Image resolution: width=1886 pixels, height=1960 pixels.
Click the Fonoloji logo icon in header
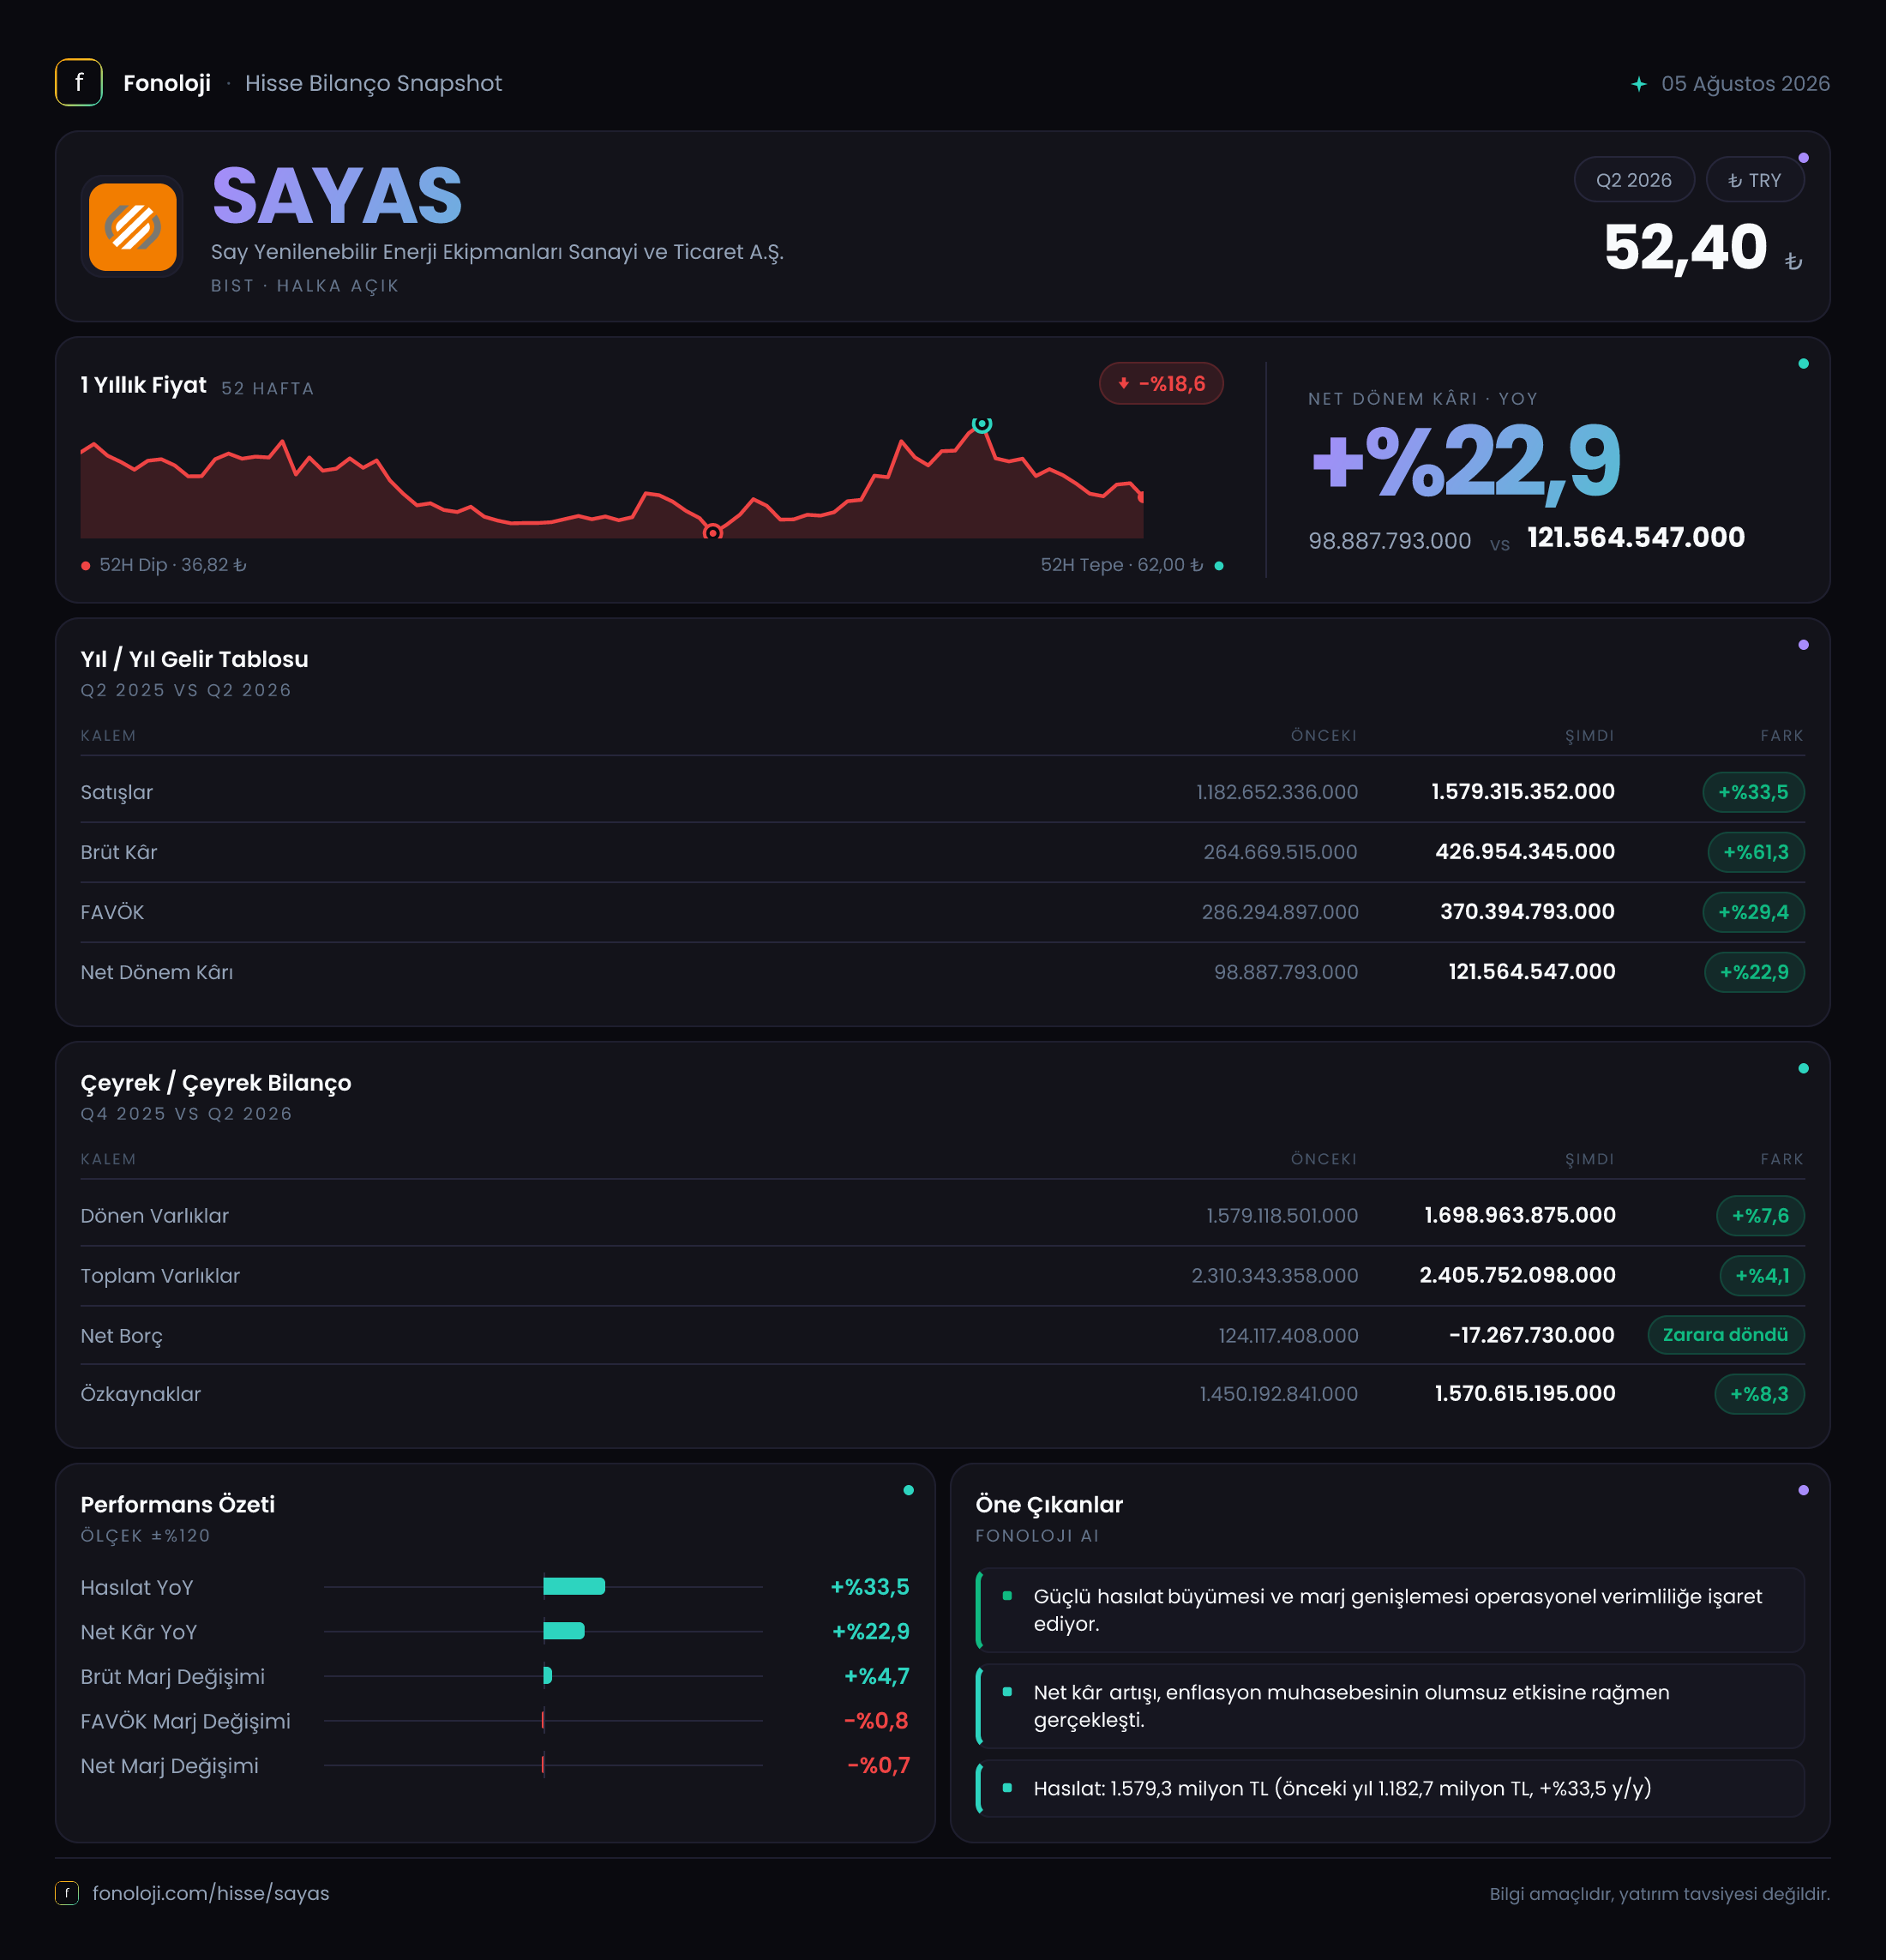pyautogui.click(x=78, y=83)
